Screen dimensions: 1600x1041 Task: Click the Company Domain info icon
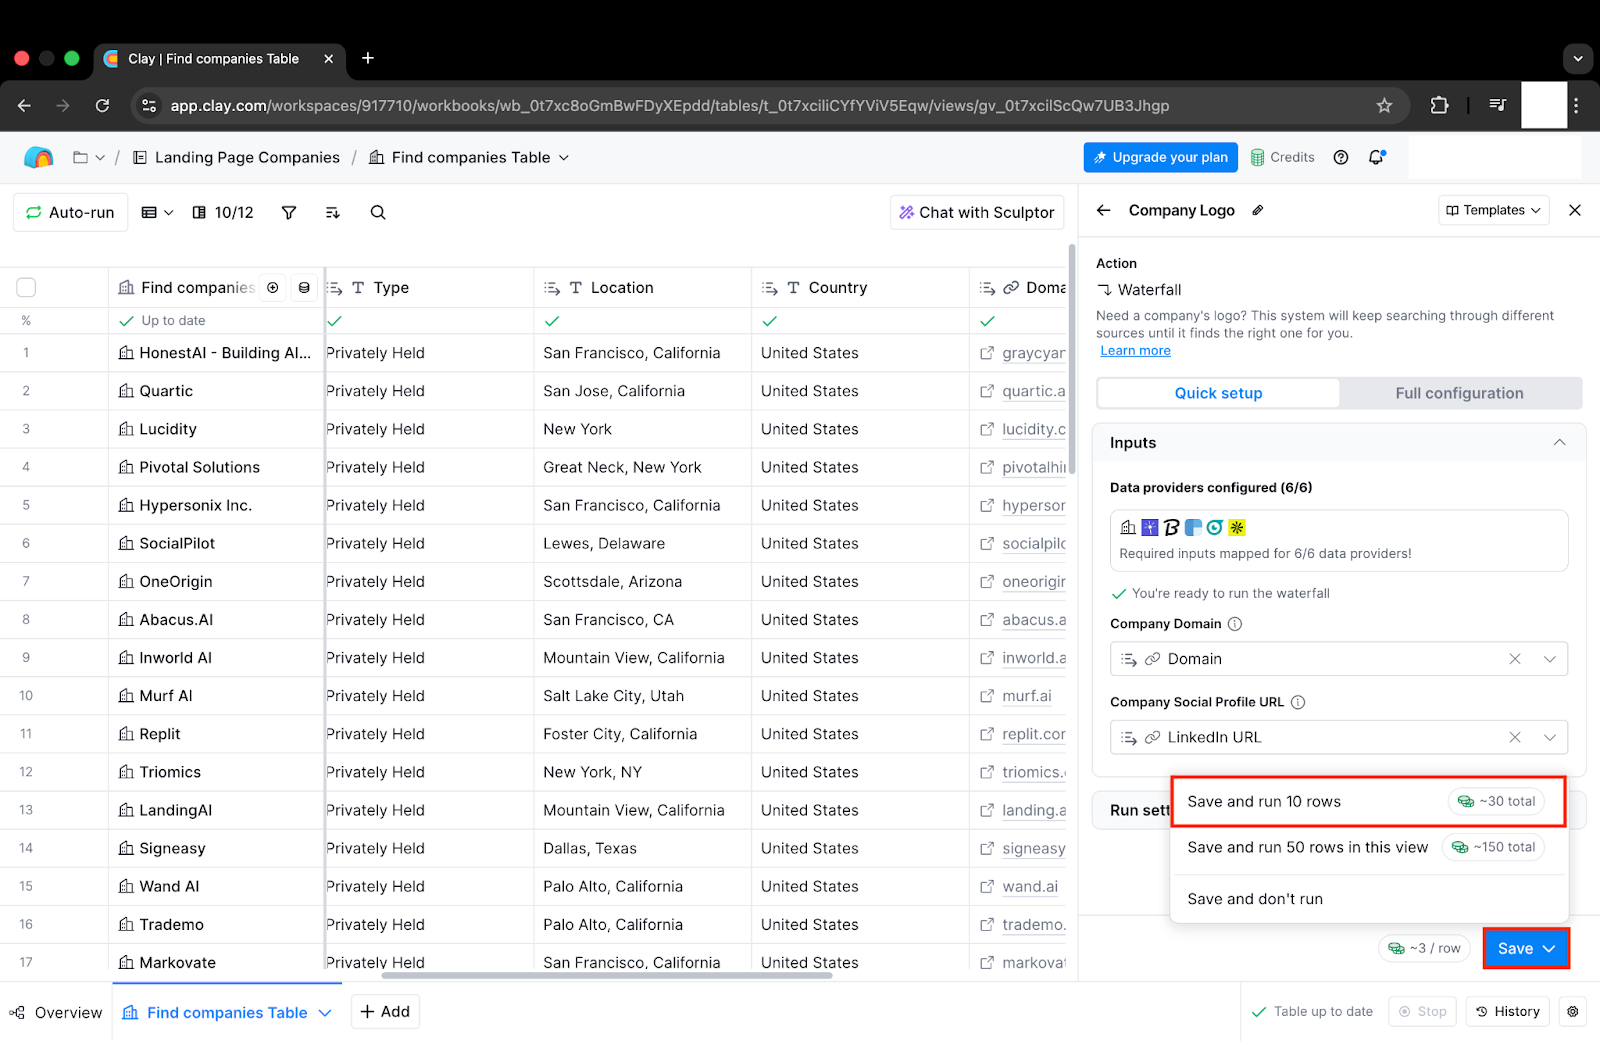(1235, 624)
